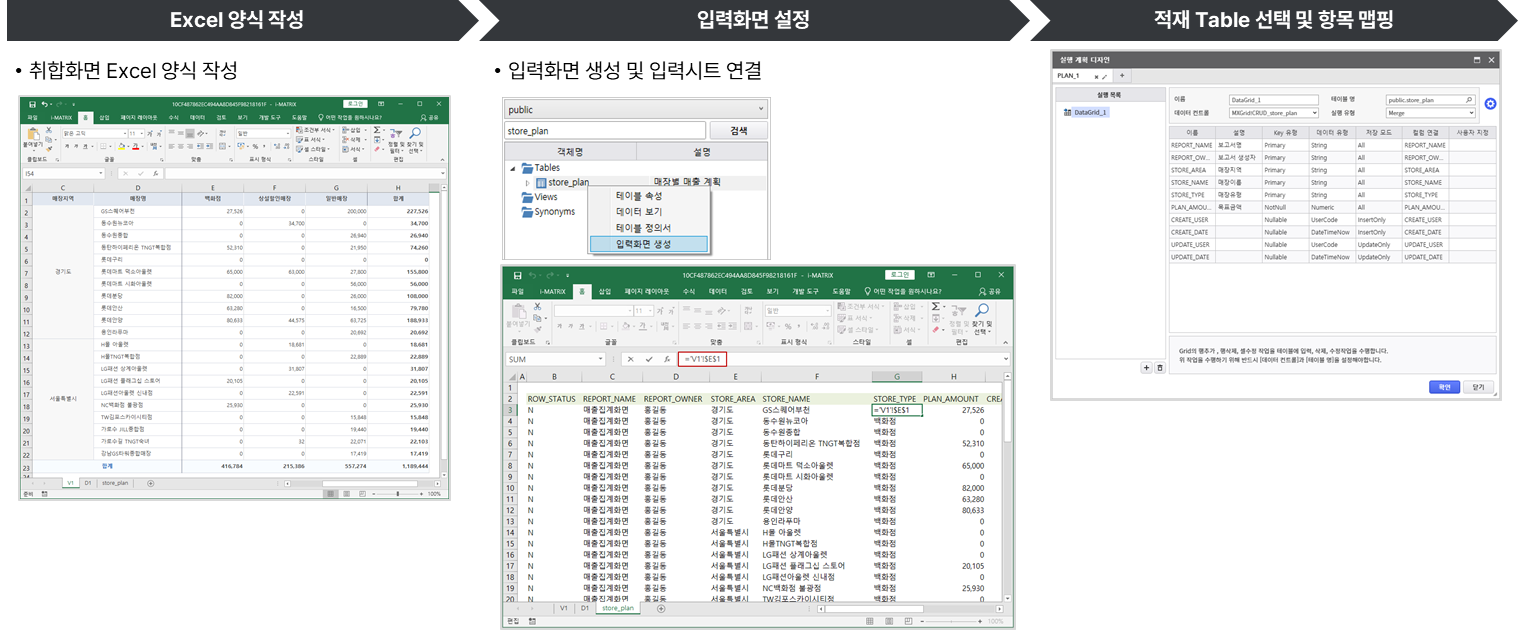1518x630 pixels.
Task: Select cell G3 with formula in right Excel
Action: (896, 410)
